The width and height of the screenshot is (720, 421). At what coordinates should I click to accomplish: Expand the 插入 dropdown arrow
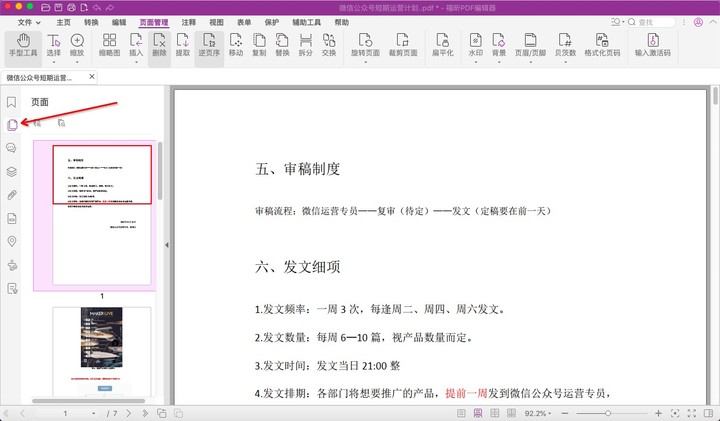tap(136, 62)
